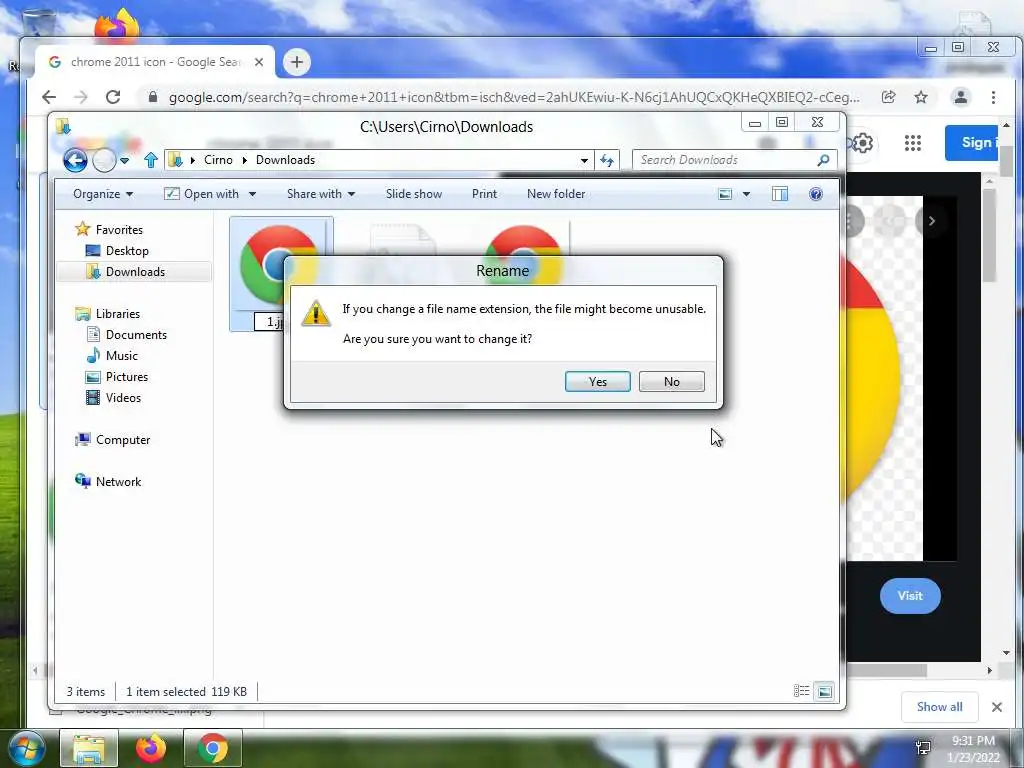Click Print in the Explorer toolbar
This screenshot has width=1024, height=768.
point(484,194)
